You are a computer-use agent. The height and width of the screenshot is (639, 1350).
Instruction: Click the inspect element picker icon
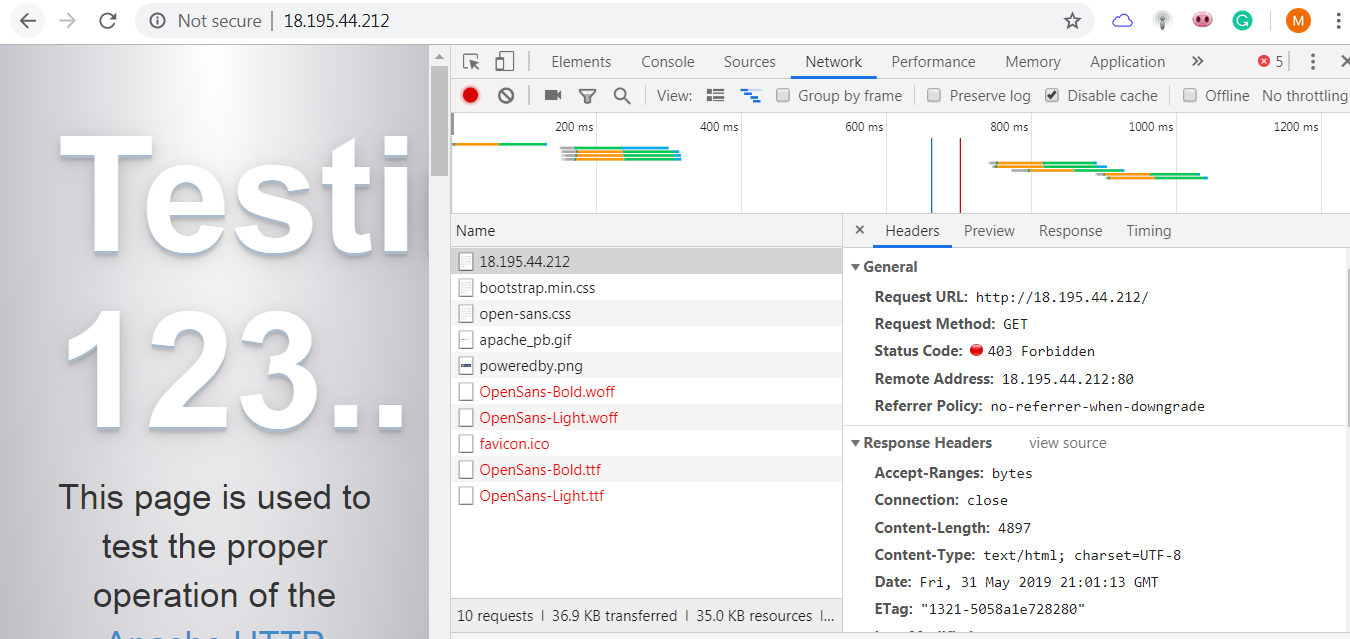pyautogui.click(x=471, y=62)
